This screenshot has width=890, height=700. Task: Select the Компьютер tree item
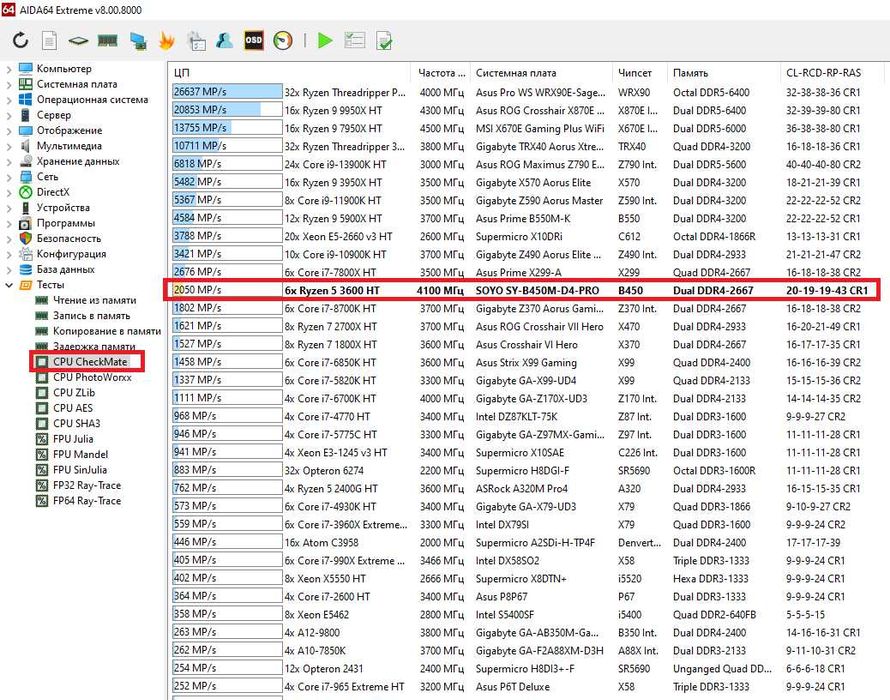tap(64, 69)
